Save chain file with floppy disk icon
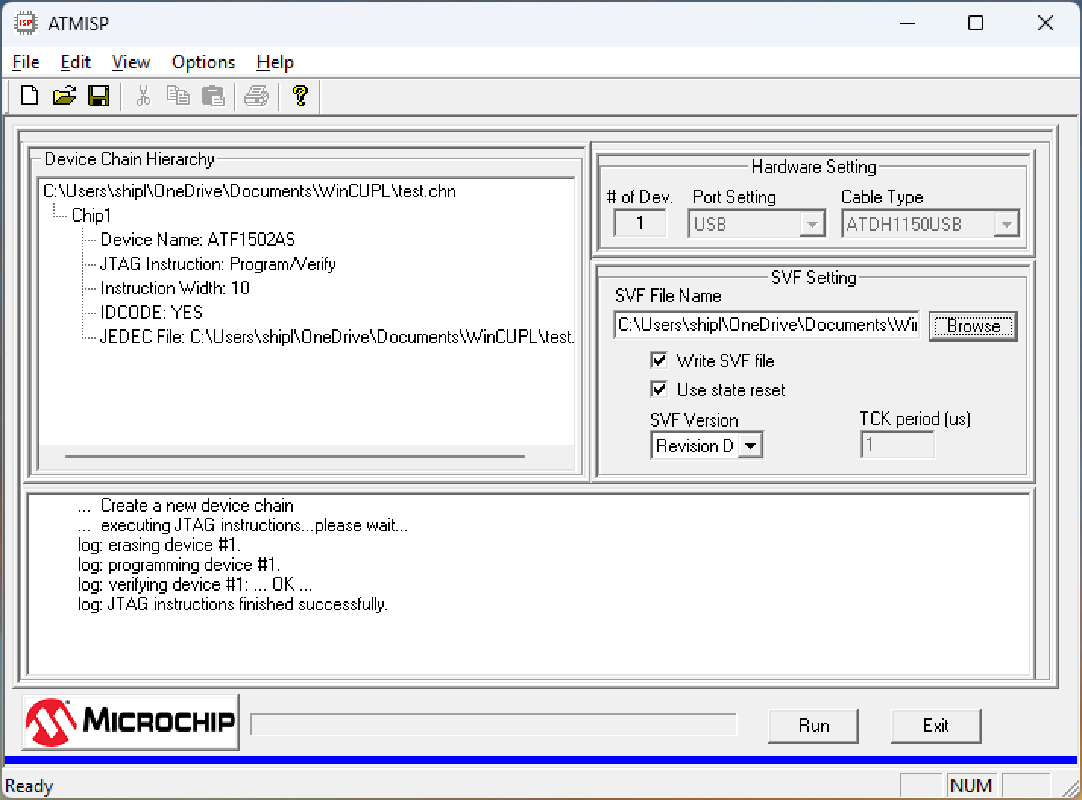Viewport: 1082px width, 800px height. [x=99, y=95]
